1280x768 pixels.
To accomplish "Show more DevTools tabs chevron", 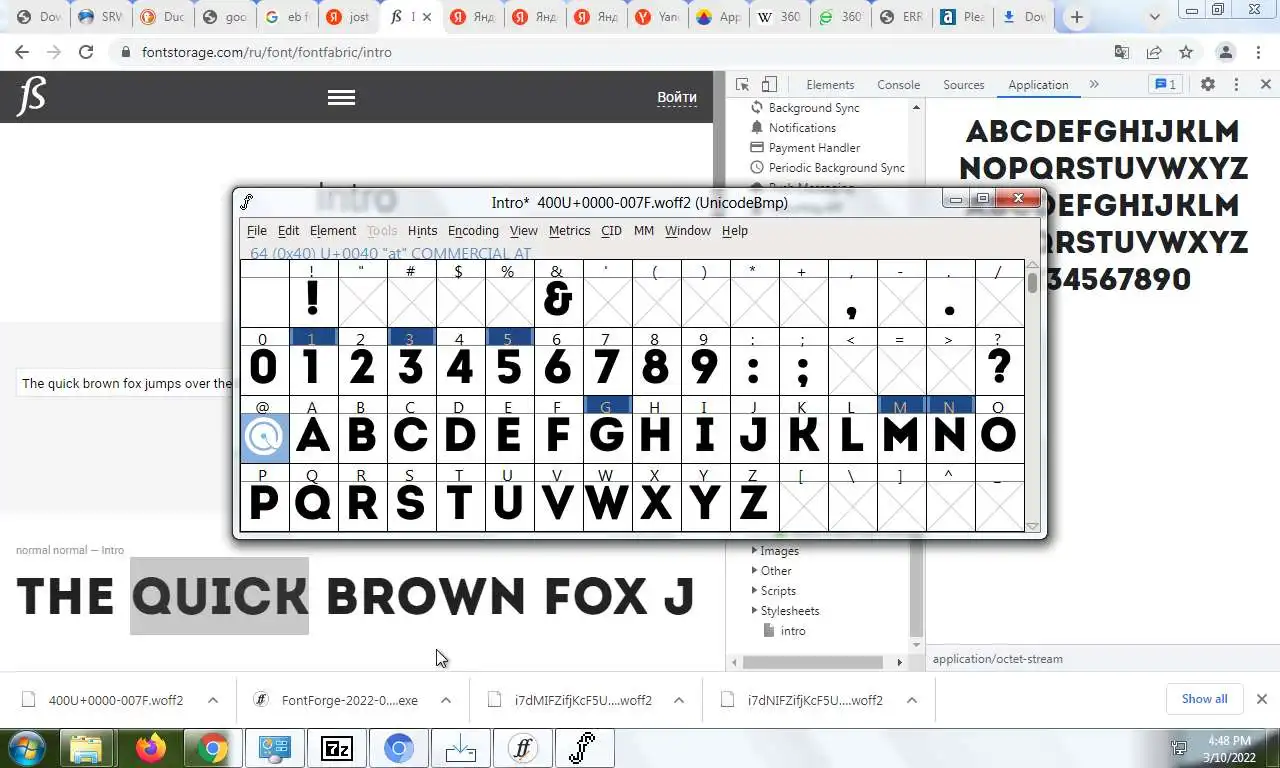I will 1094,85.
